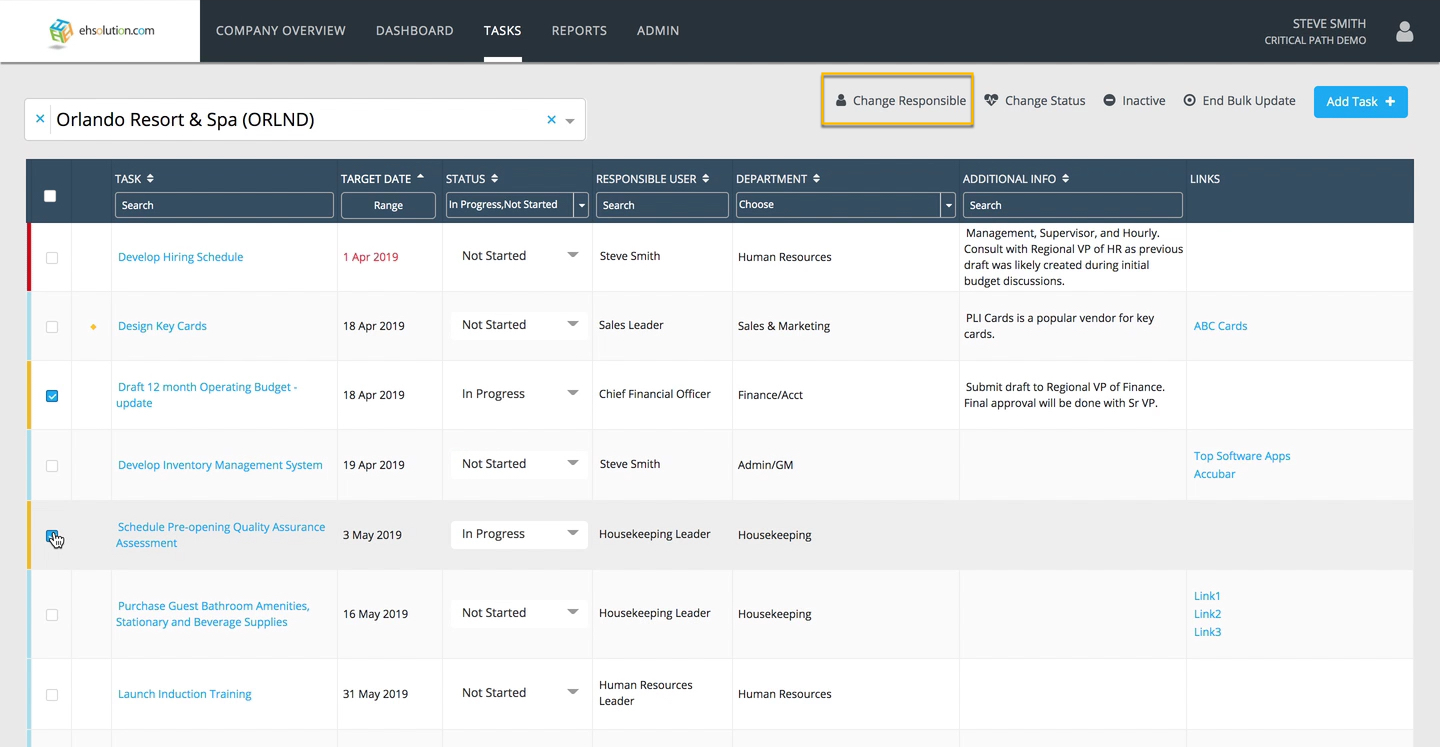This screenshot has width=1440, height=747.
Task: Click the Responsible User search field
Action: [662, 205]
